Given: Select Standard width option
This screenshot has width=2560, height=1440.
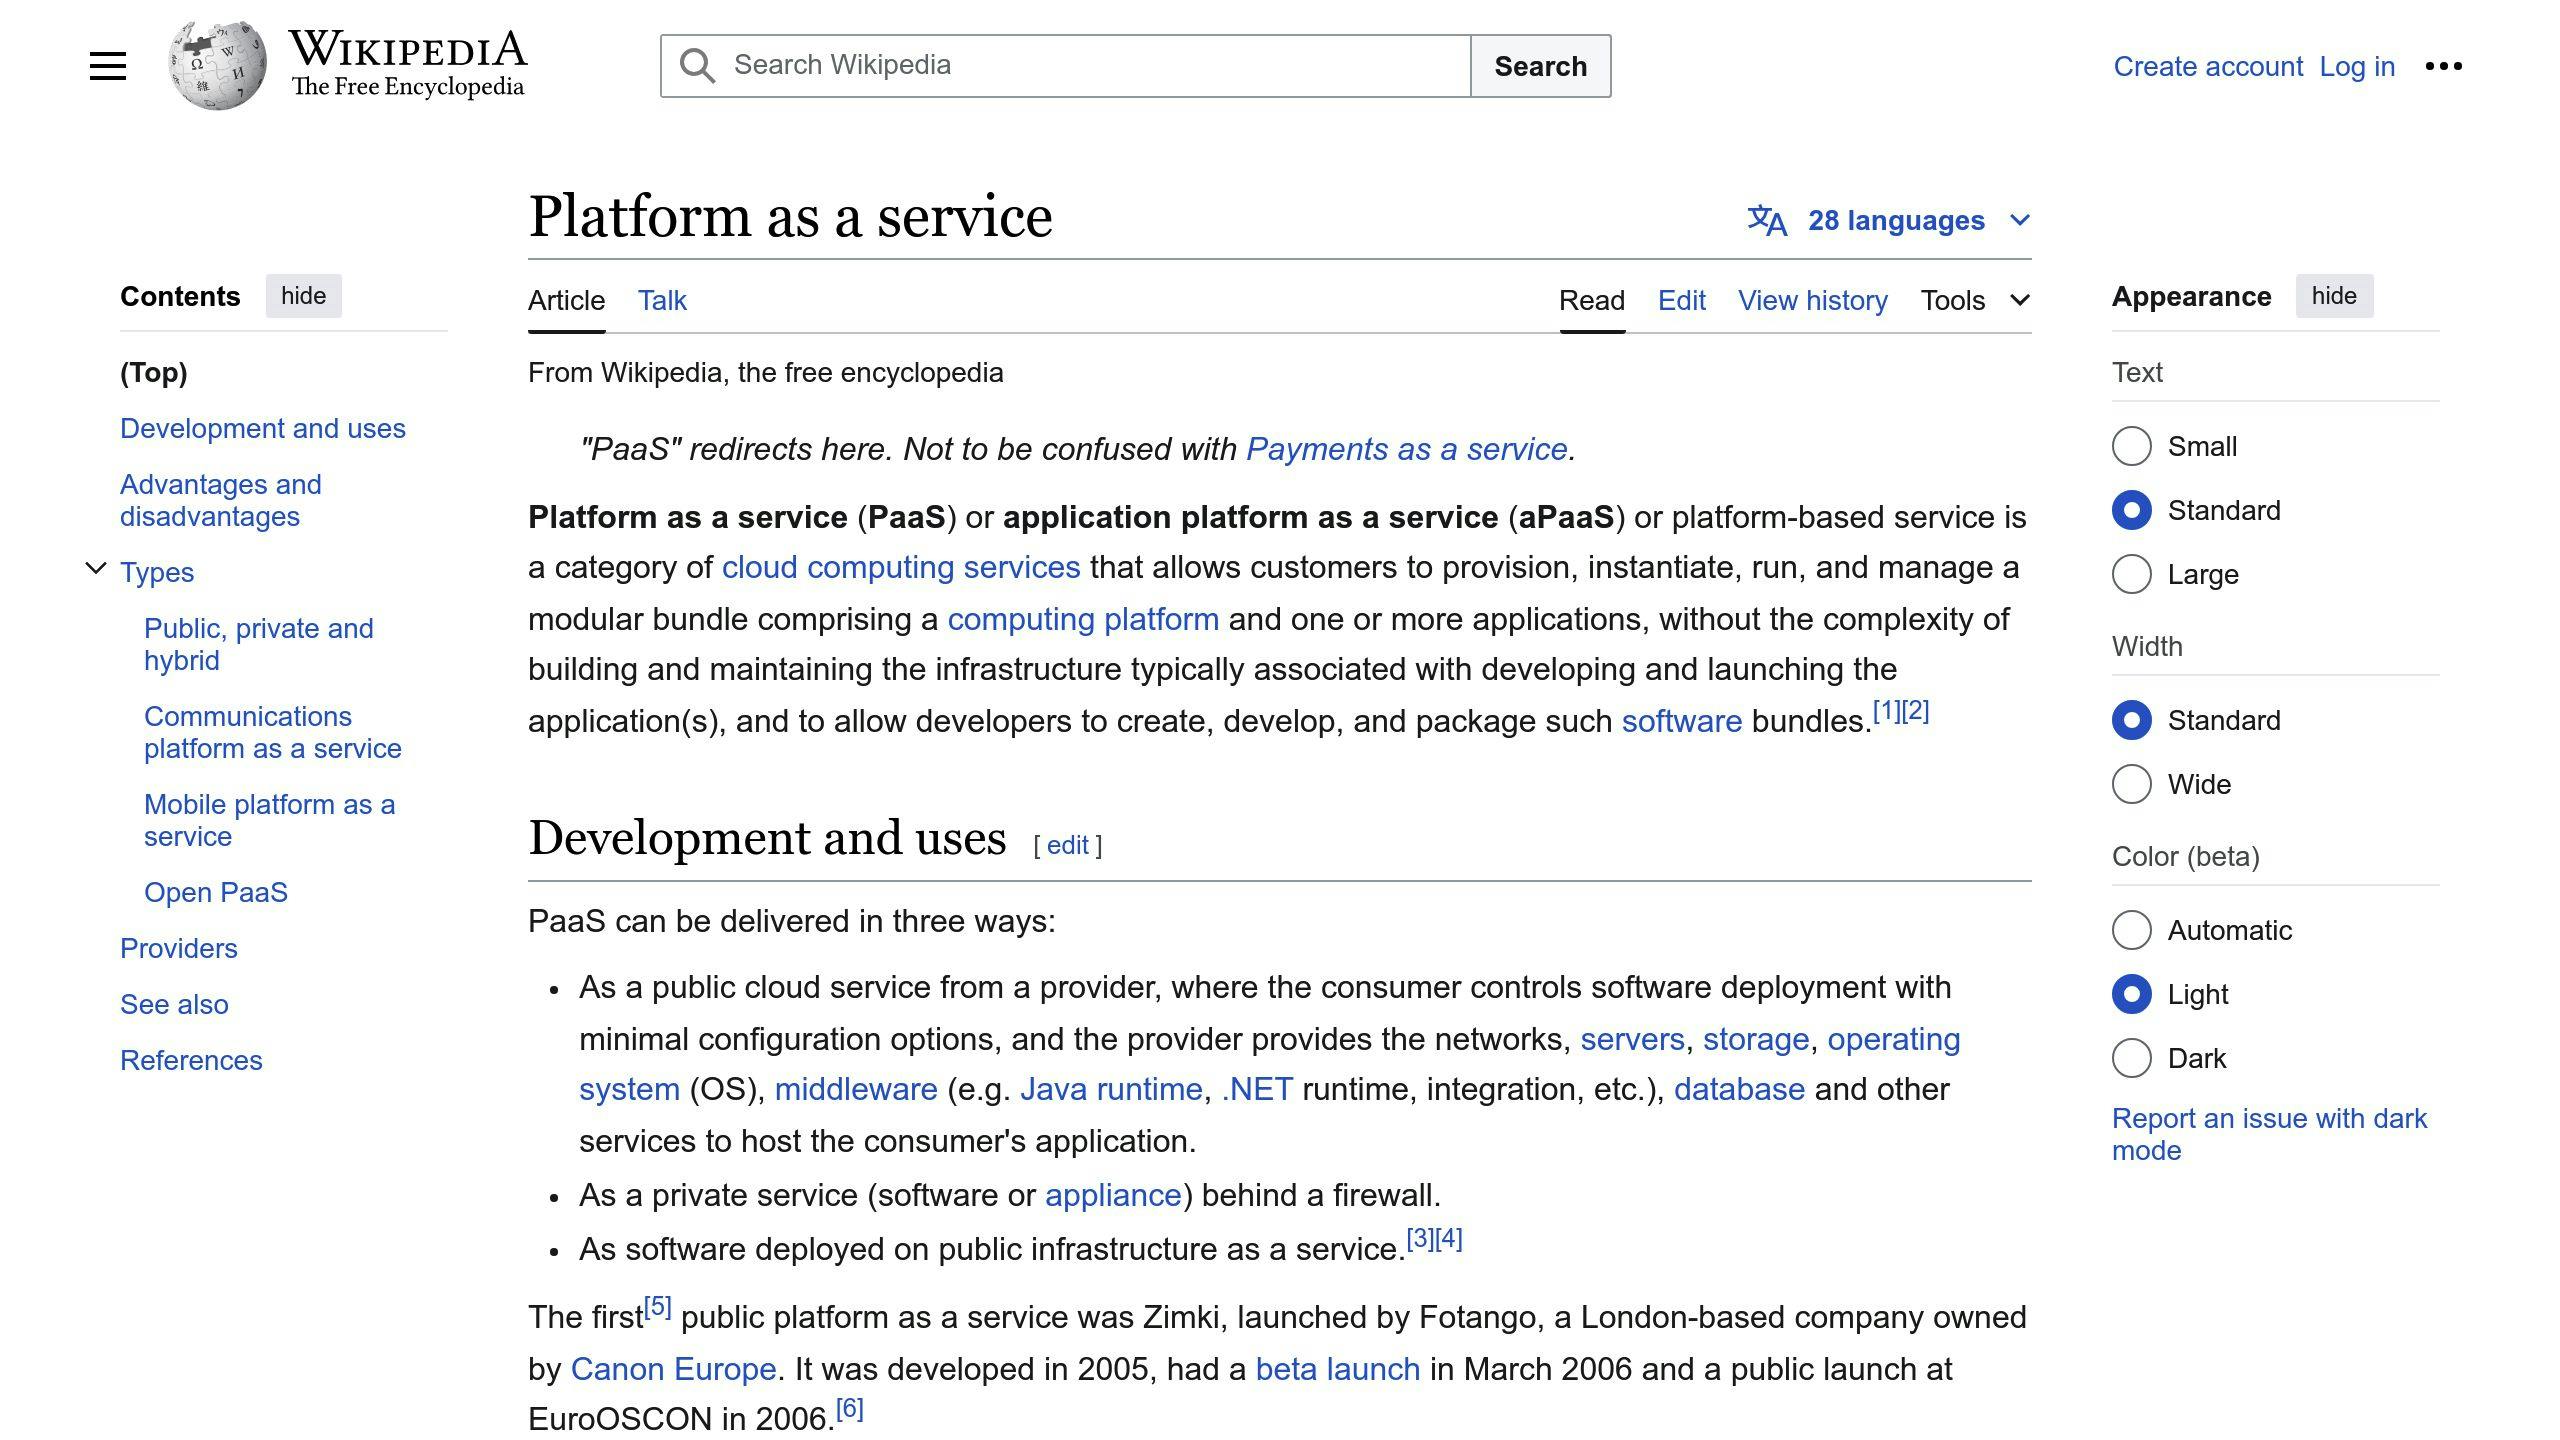Looking at the screenshot, I should click(2131, 720).
